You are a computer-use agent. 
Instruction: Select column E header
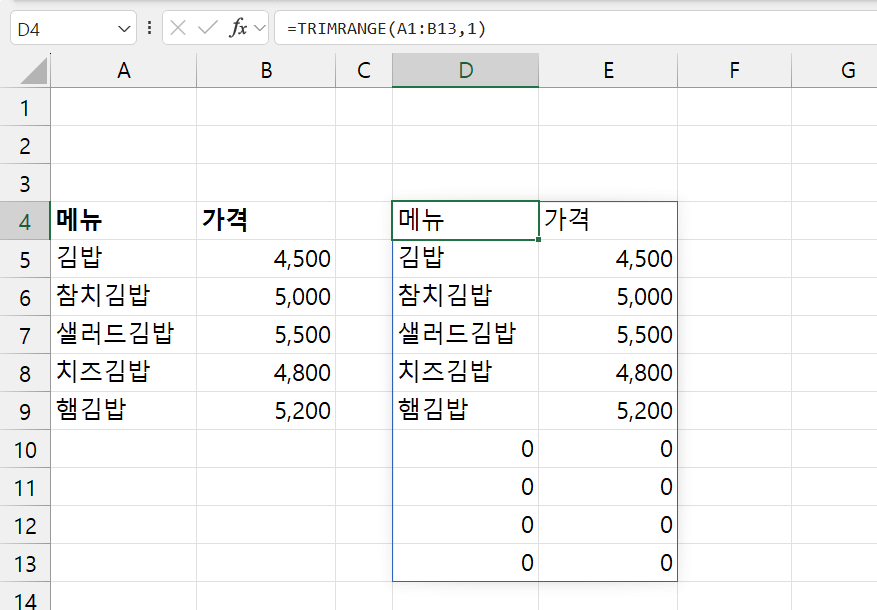[x=609, y=70]
